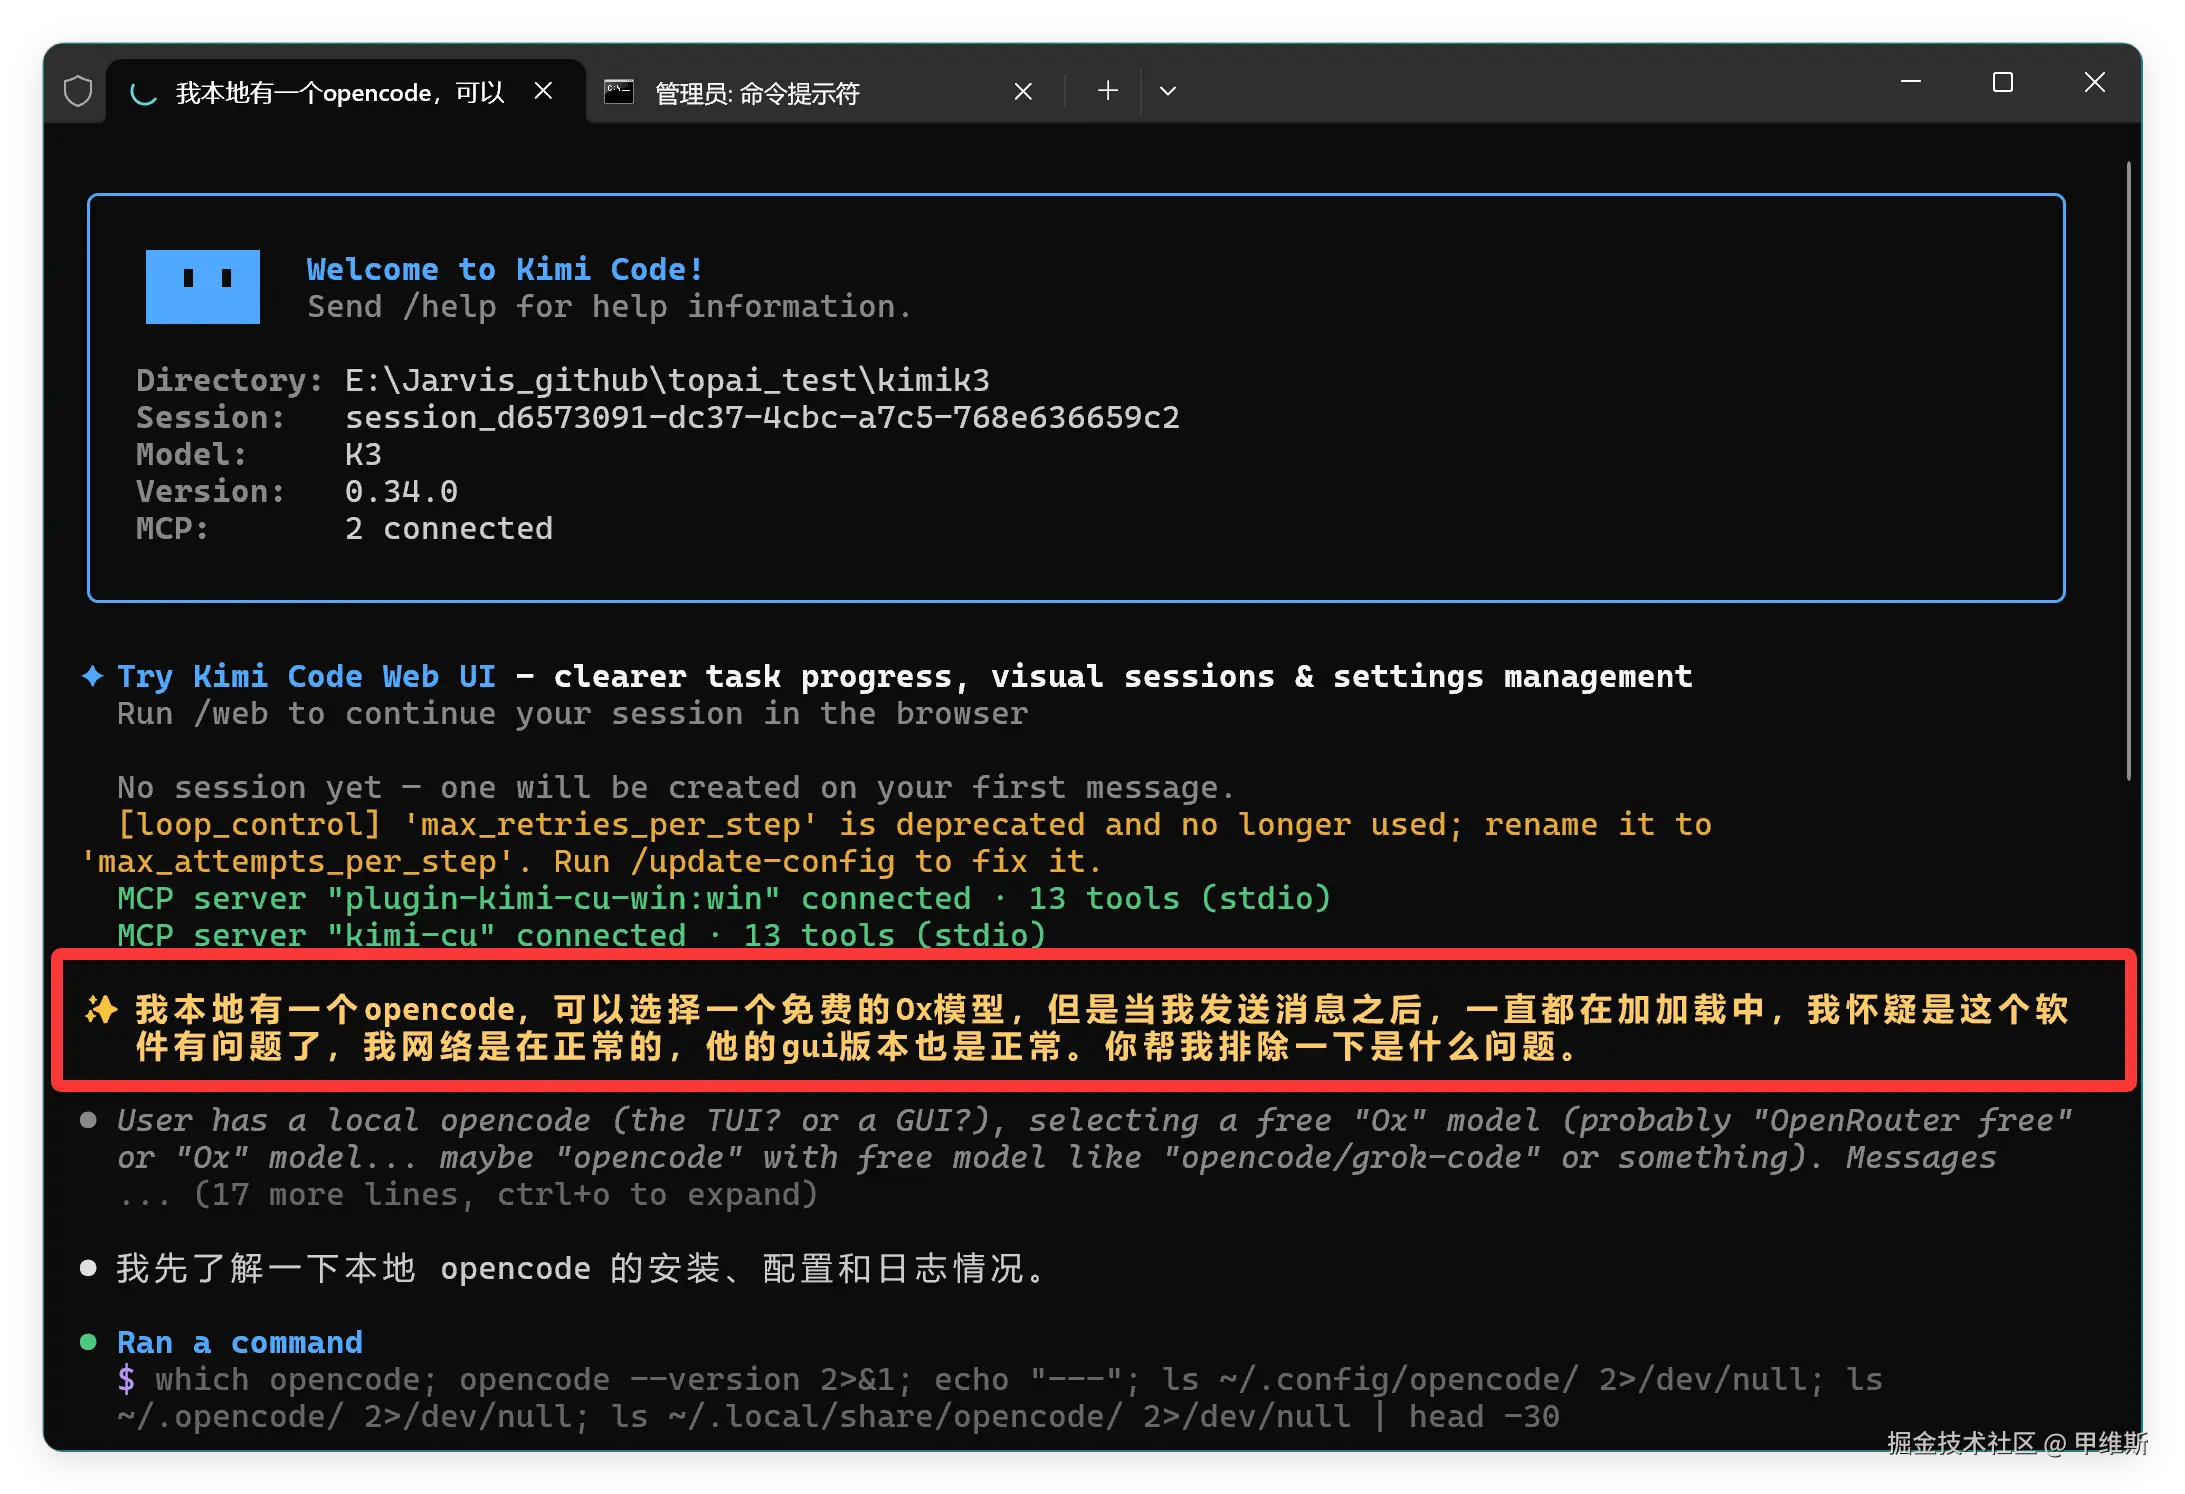
Task: Close the 管理员: 命令提示符 tab
Action: tap(1022, 92)
